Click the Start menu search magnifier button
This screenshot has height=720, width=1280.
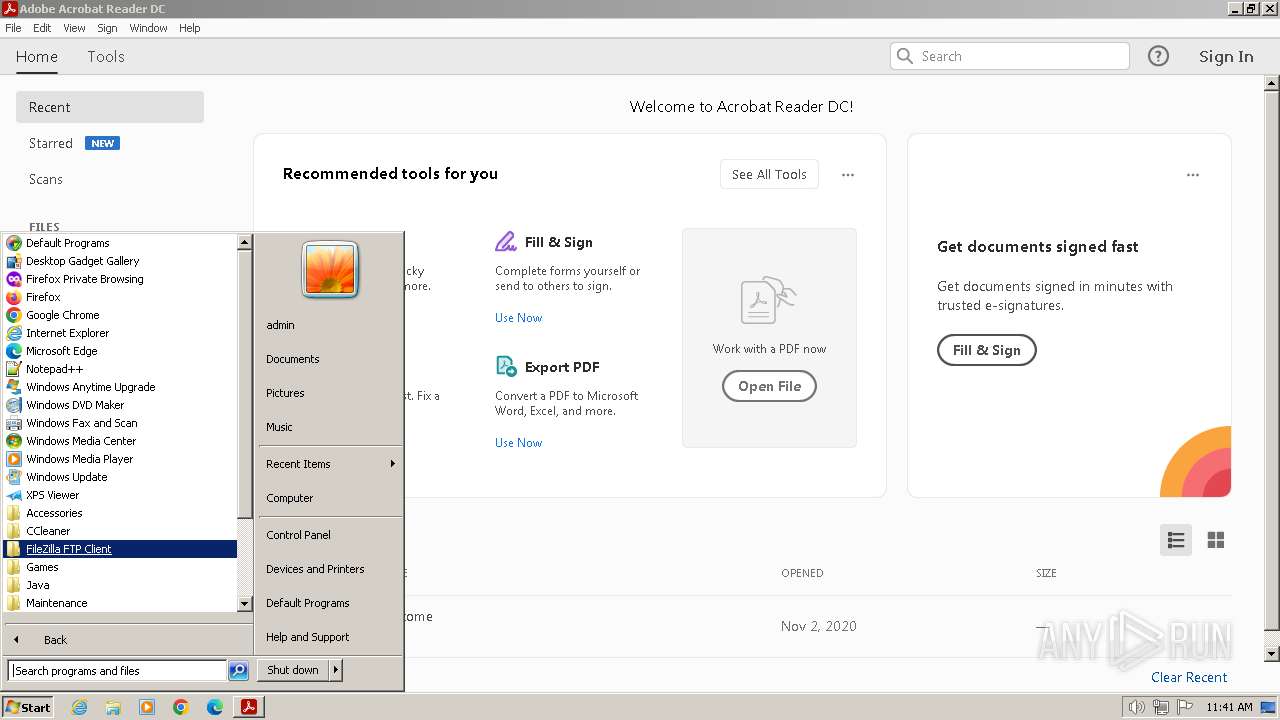coord(238,671)
